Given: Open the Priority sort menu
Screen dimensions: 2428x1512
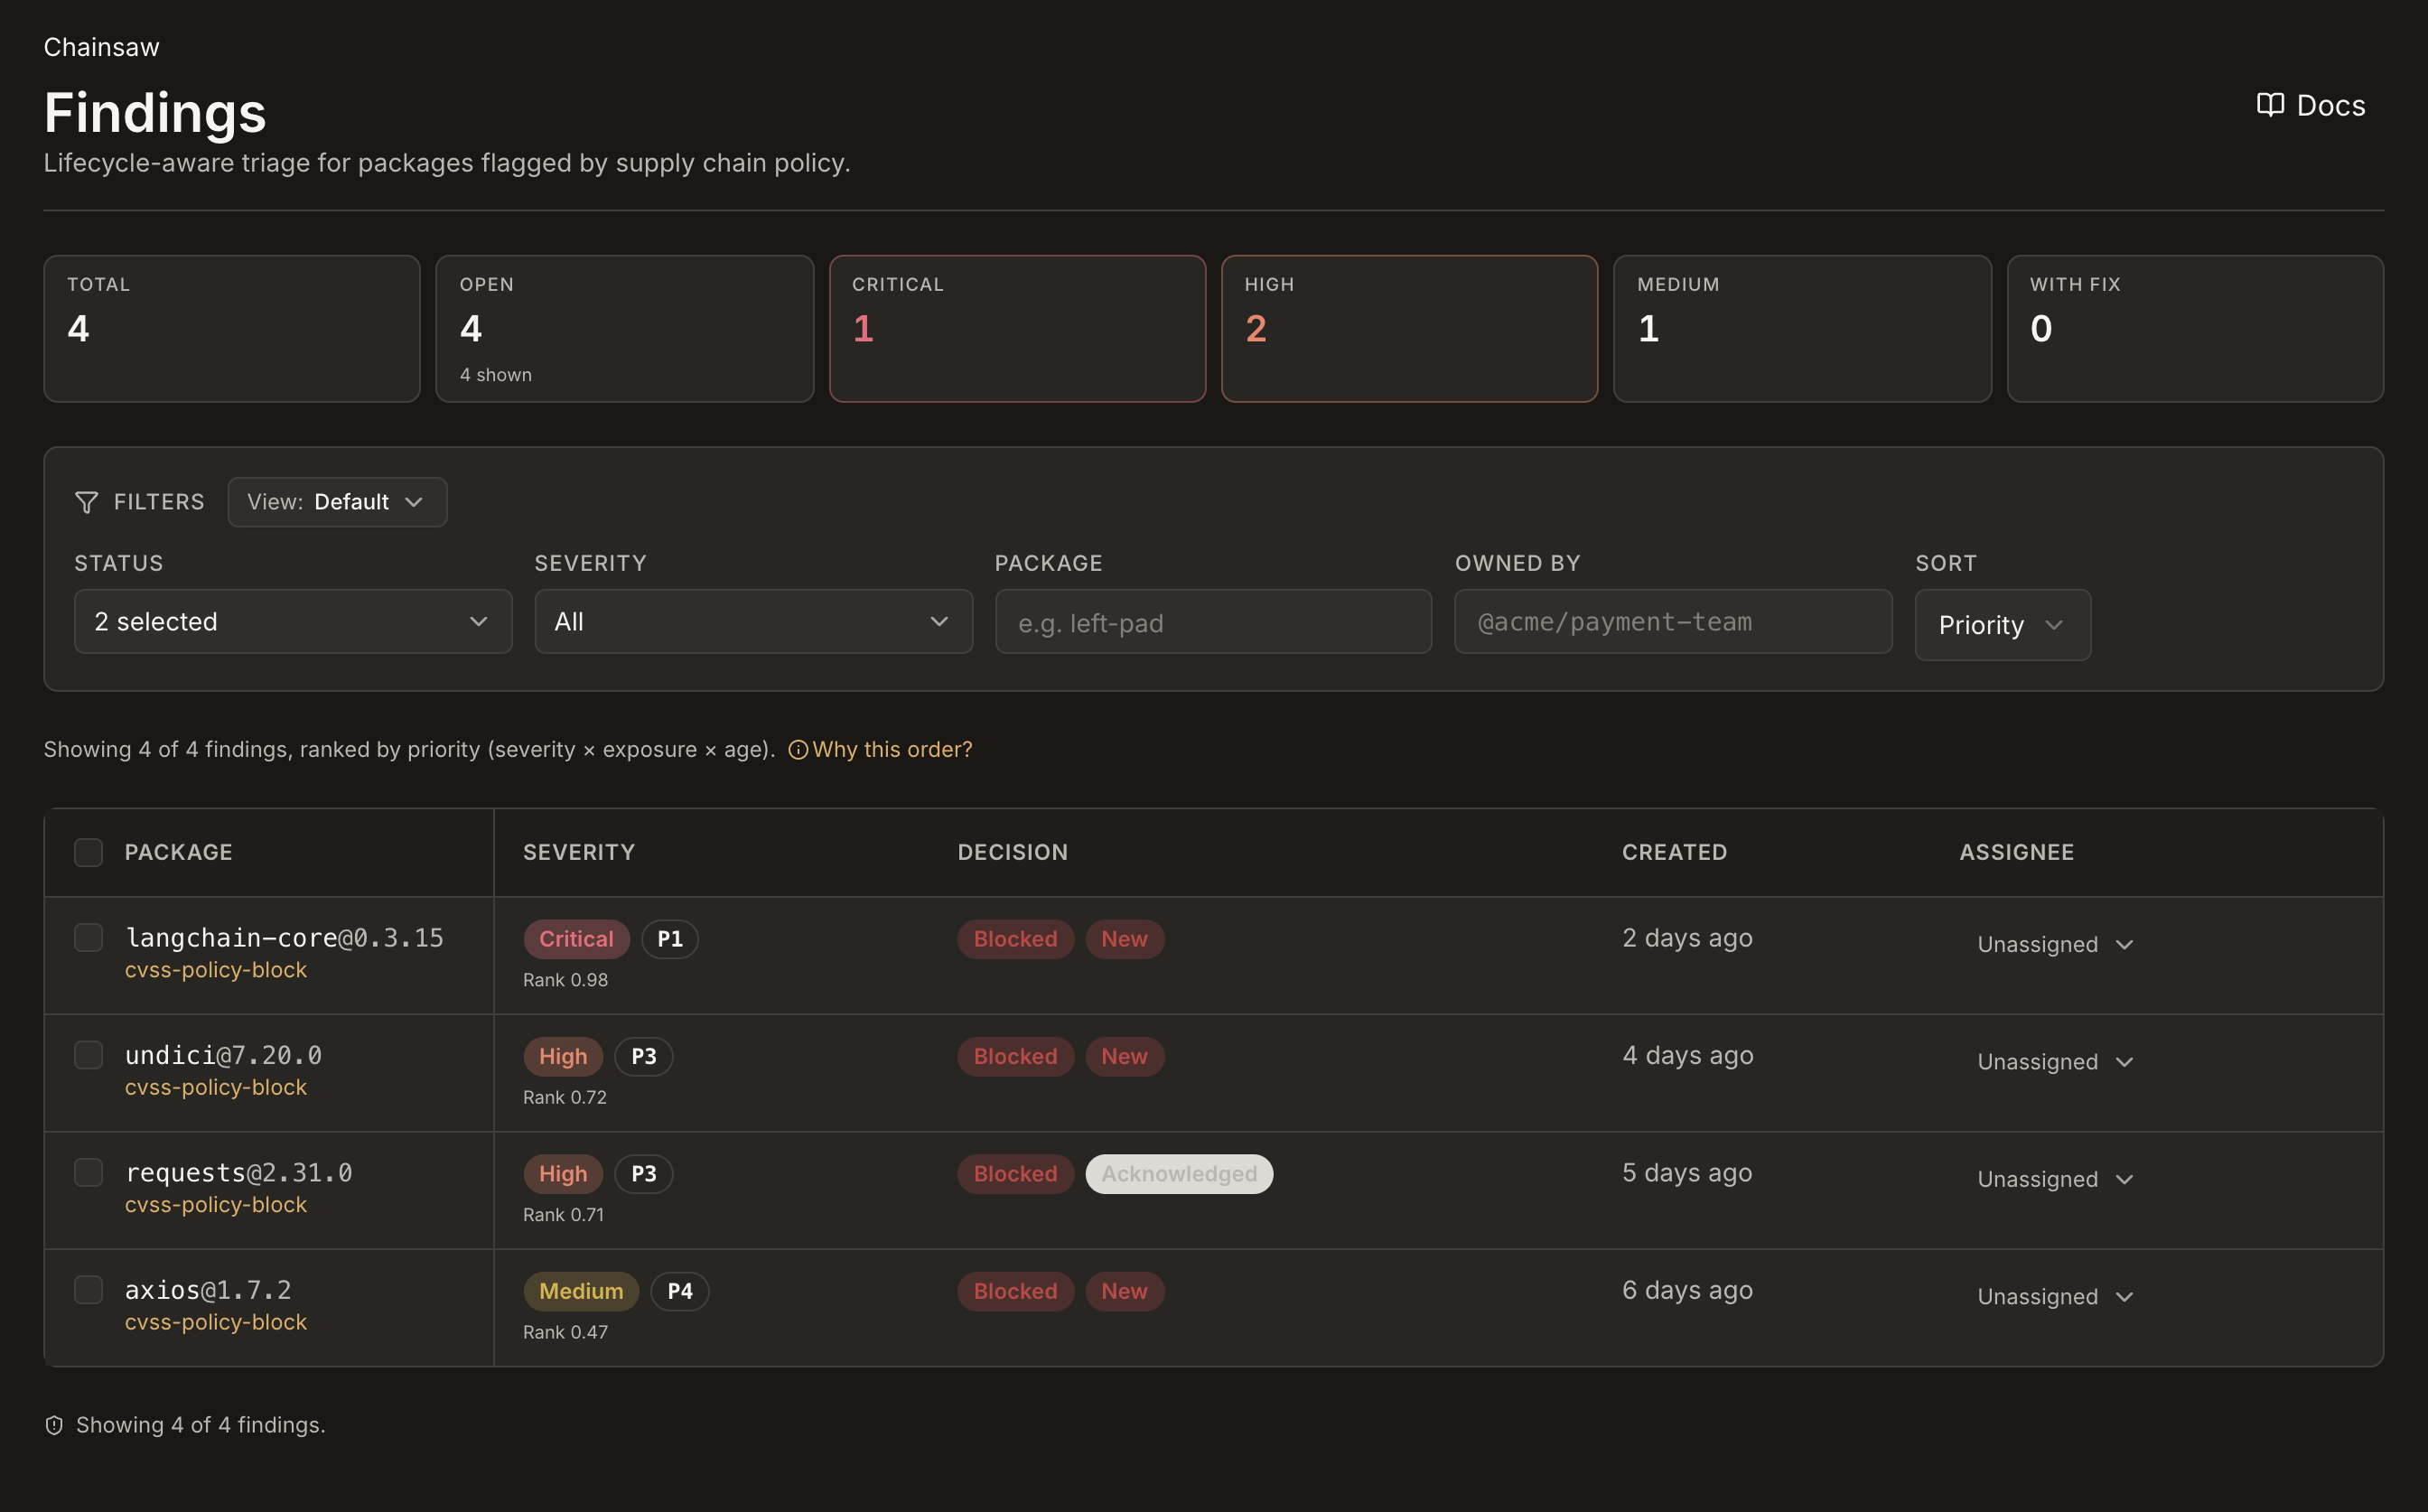Looking at the screenshot, I should point(2002,625).
